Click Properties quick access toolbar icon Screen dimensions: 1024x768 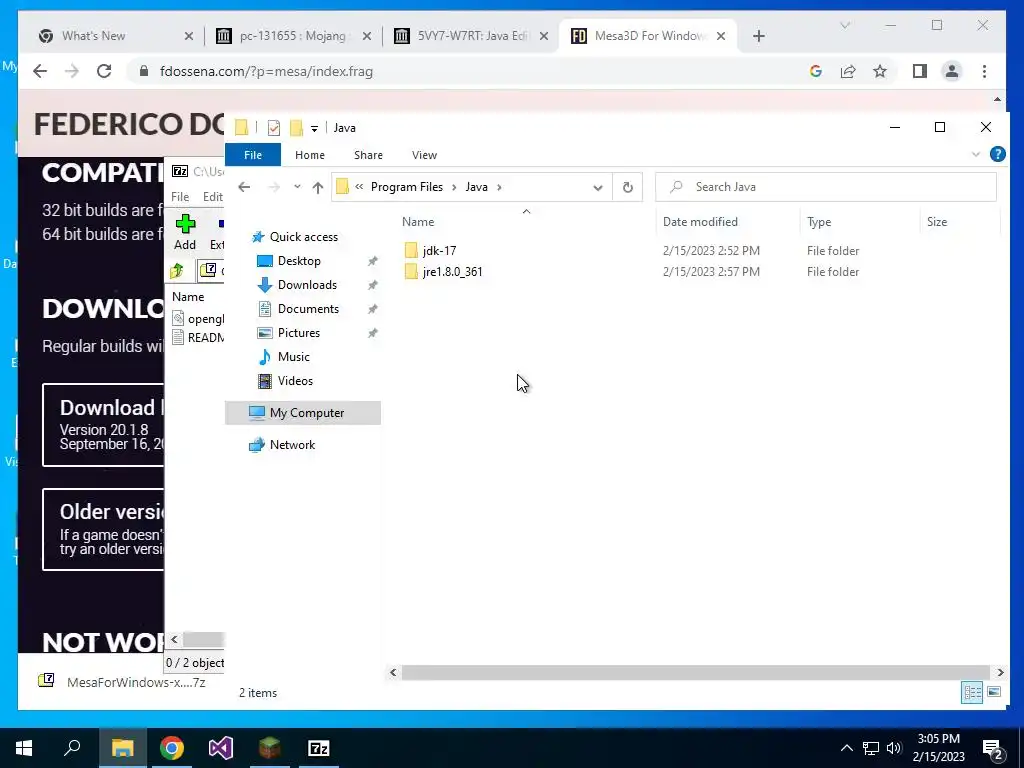pos(274,128)
